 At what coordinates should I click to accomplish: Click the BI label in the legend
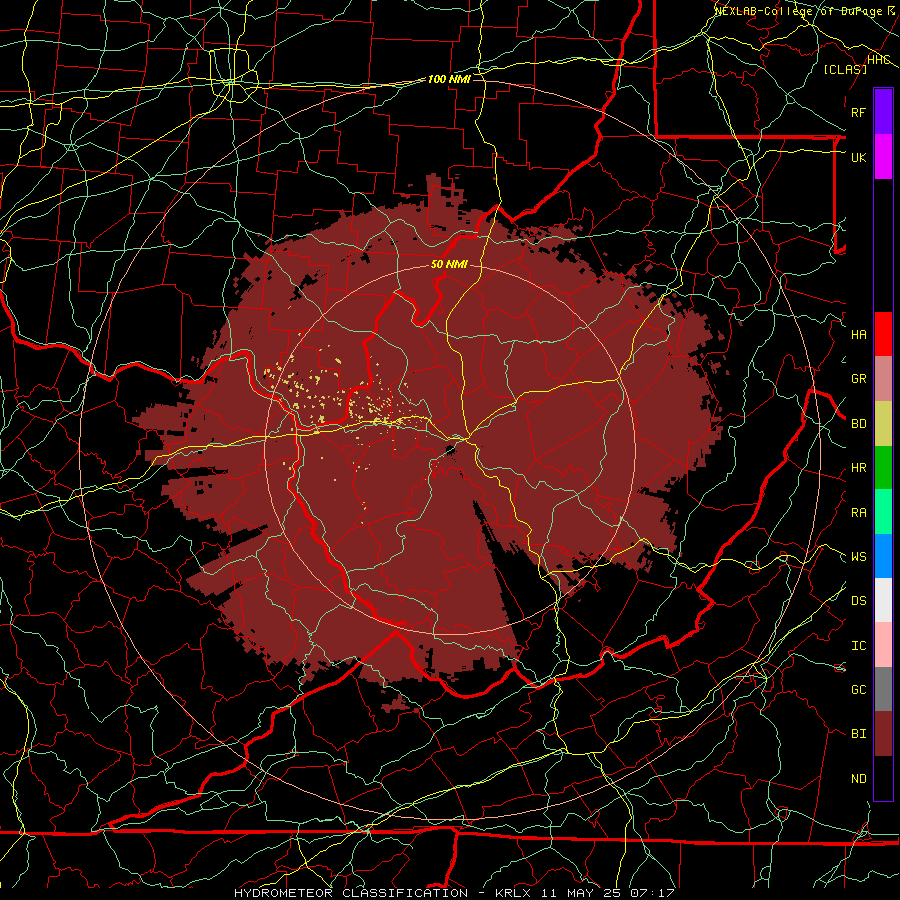click(858, 734)
